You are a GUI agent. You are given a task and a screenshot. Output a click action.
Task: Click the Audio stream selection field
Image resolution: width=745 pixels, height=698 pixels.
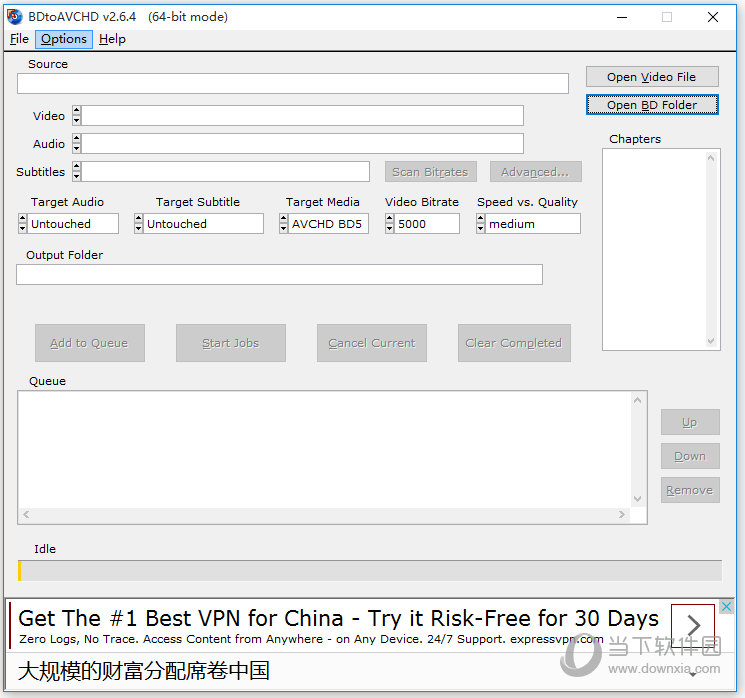(x=303, y=143)
